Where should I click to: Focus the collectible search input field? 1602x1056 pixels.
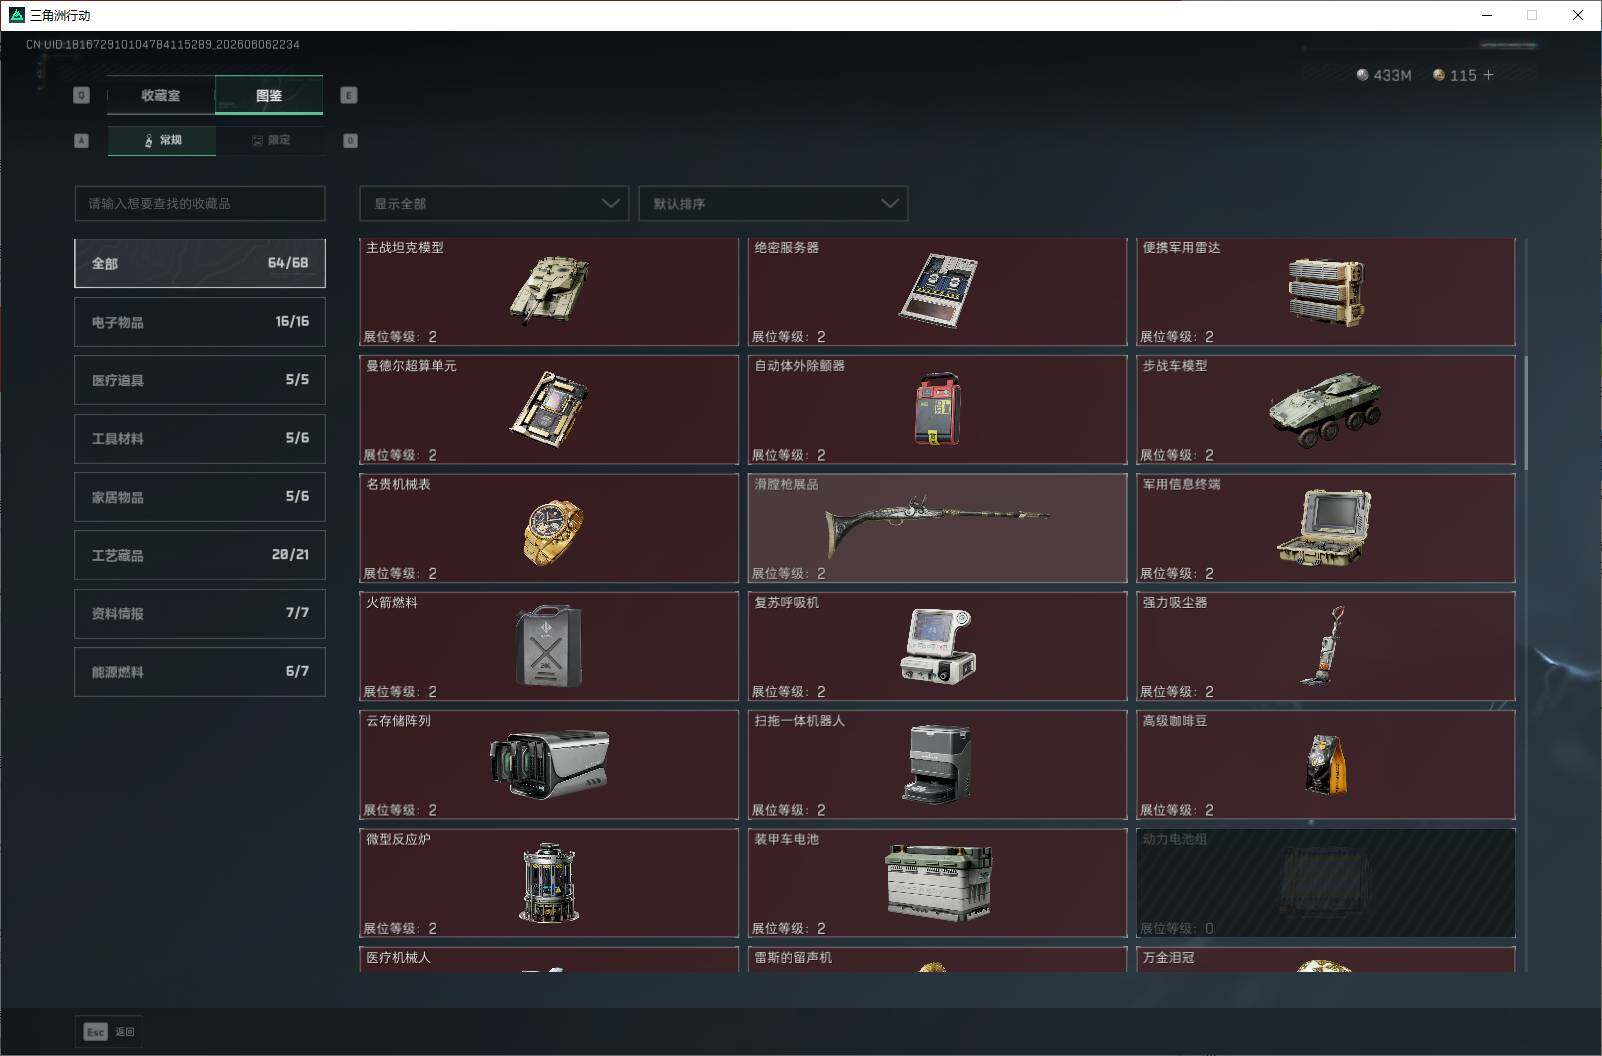click(x=200, y=203)
